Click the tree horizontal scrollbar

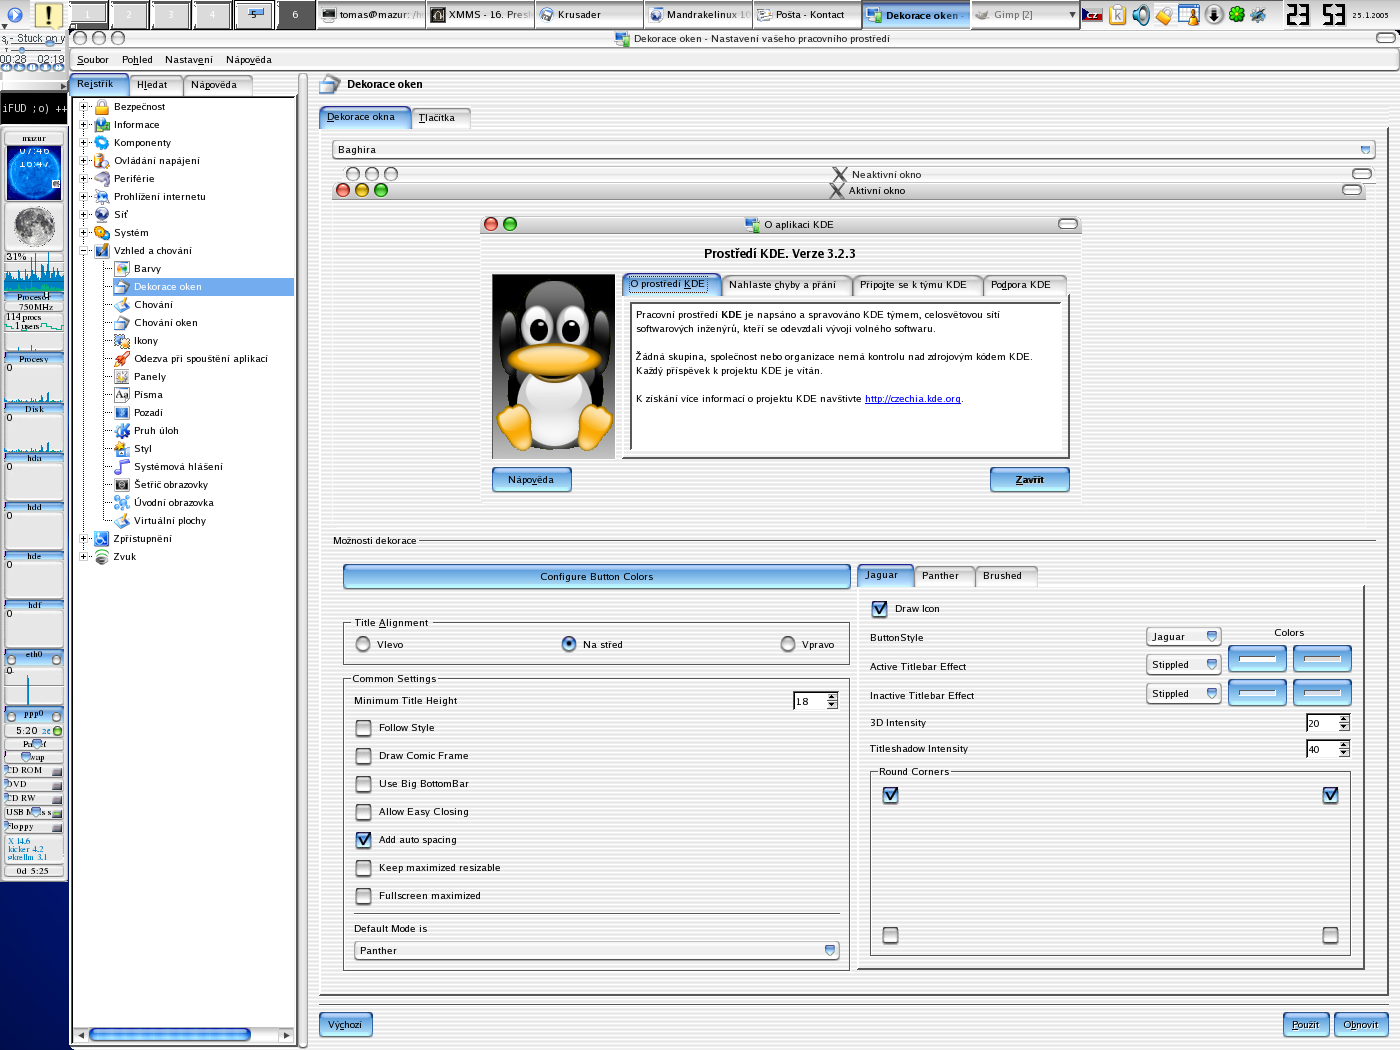point(170,1035)
